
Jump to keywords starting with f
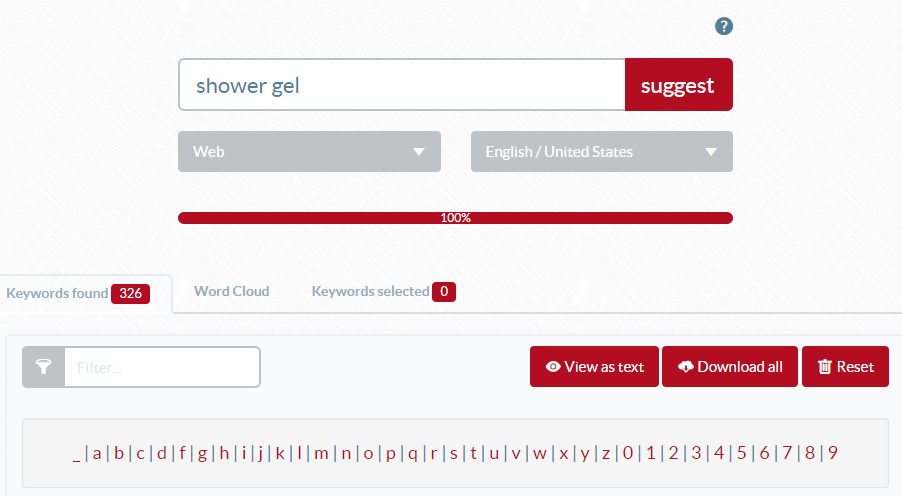[x=182, y=453]
